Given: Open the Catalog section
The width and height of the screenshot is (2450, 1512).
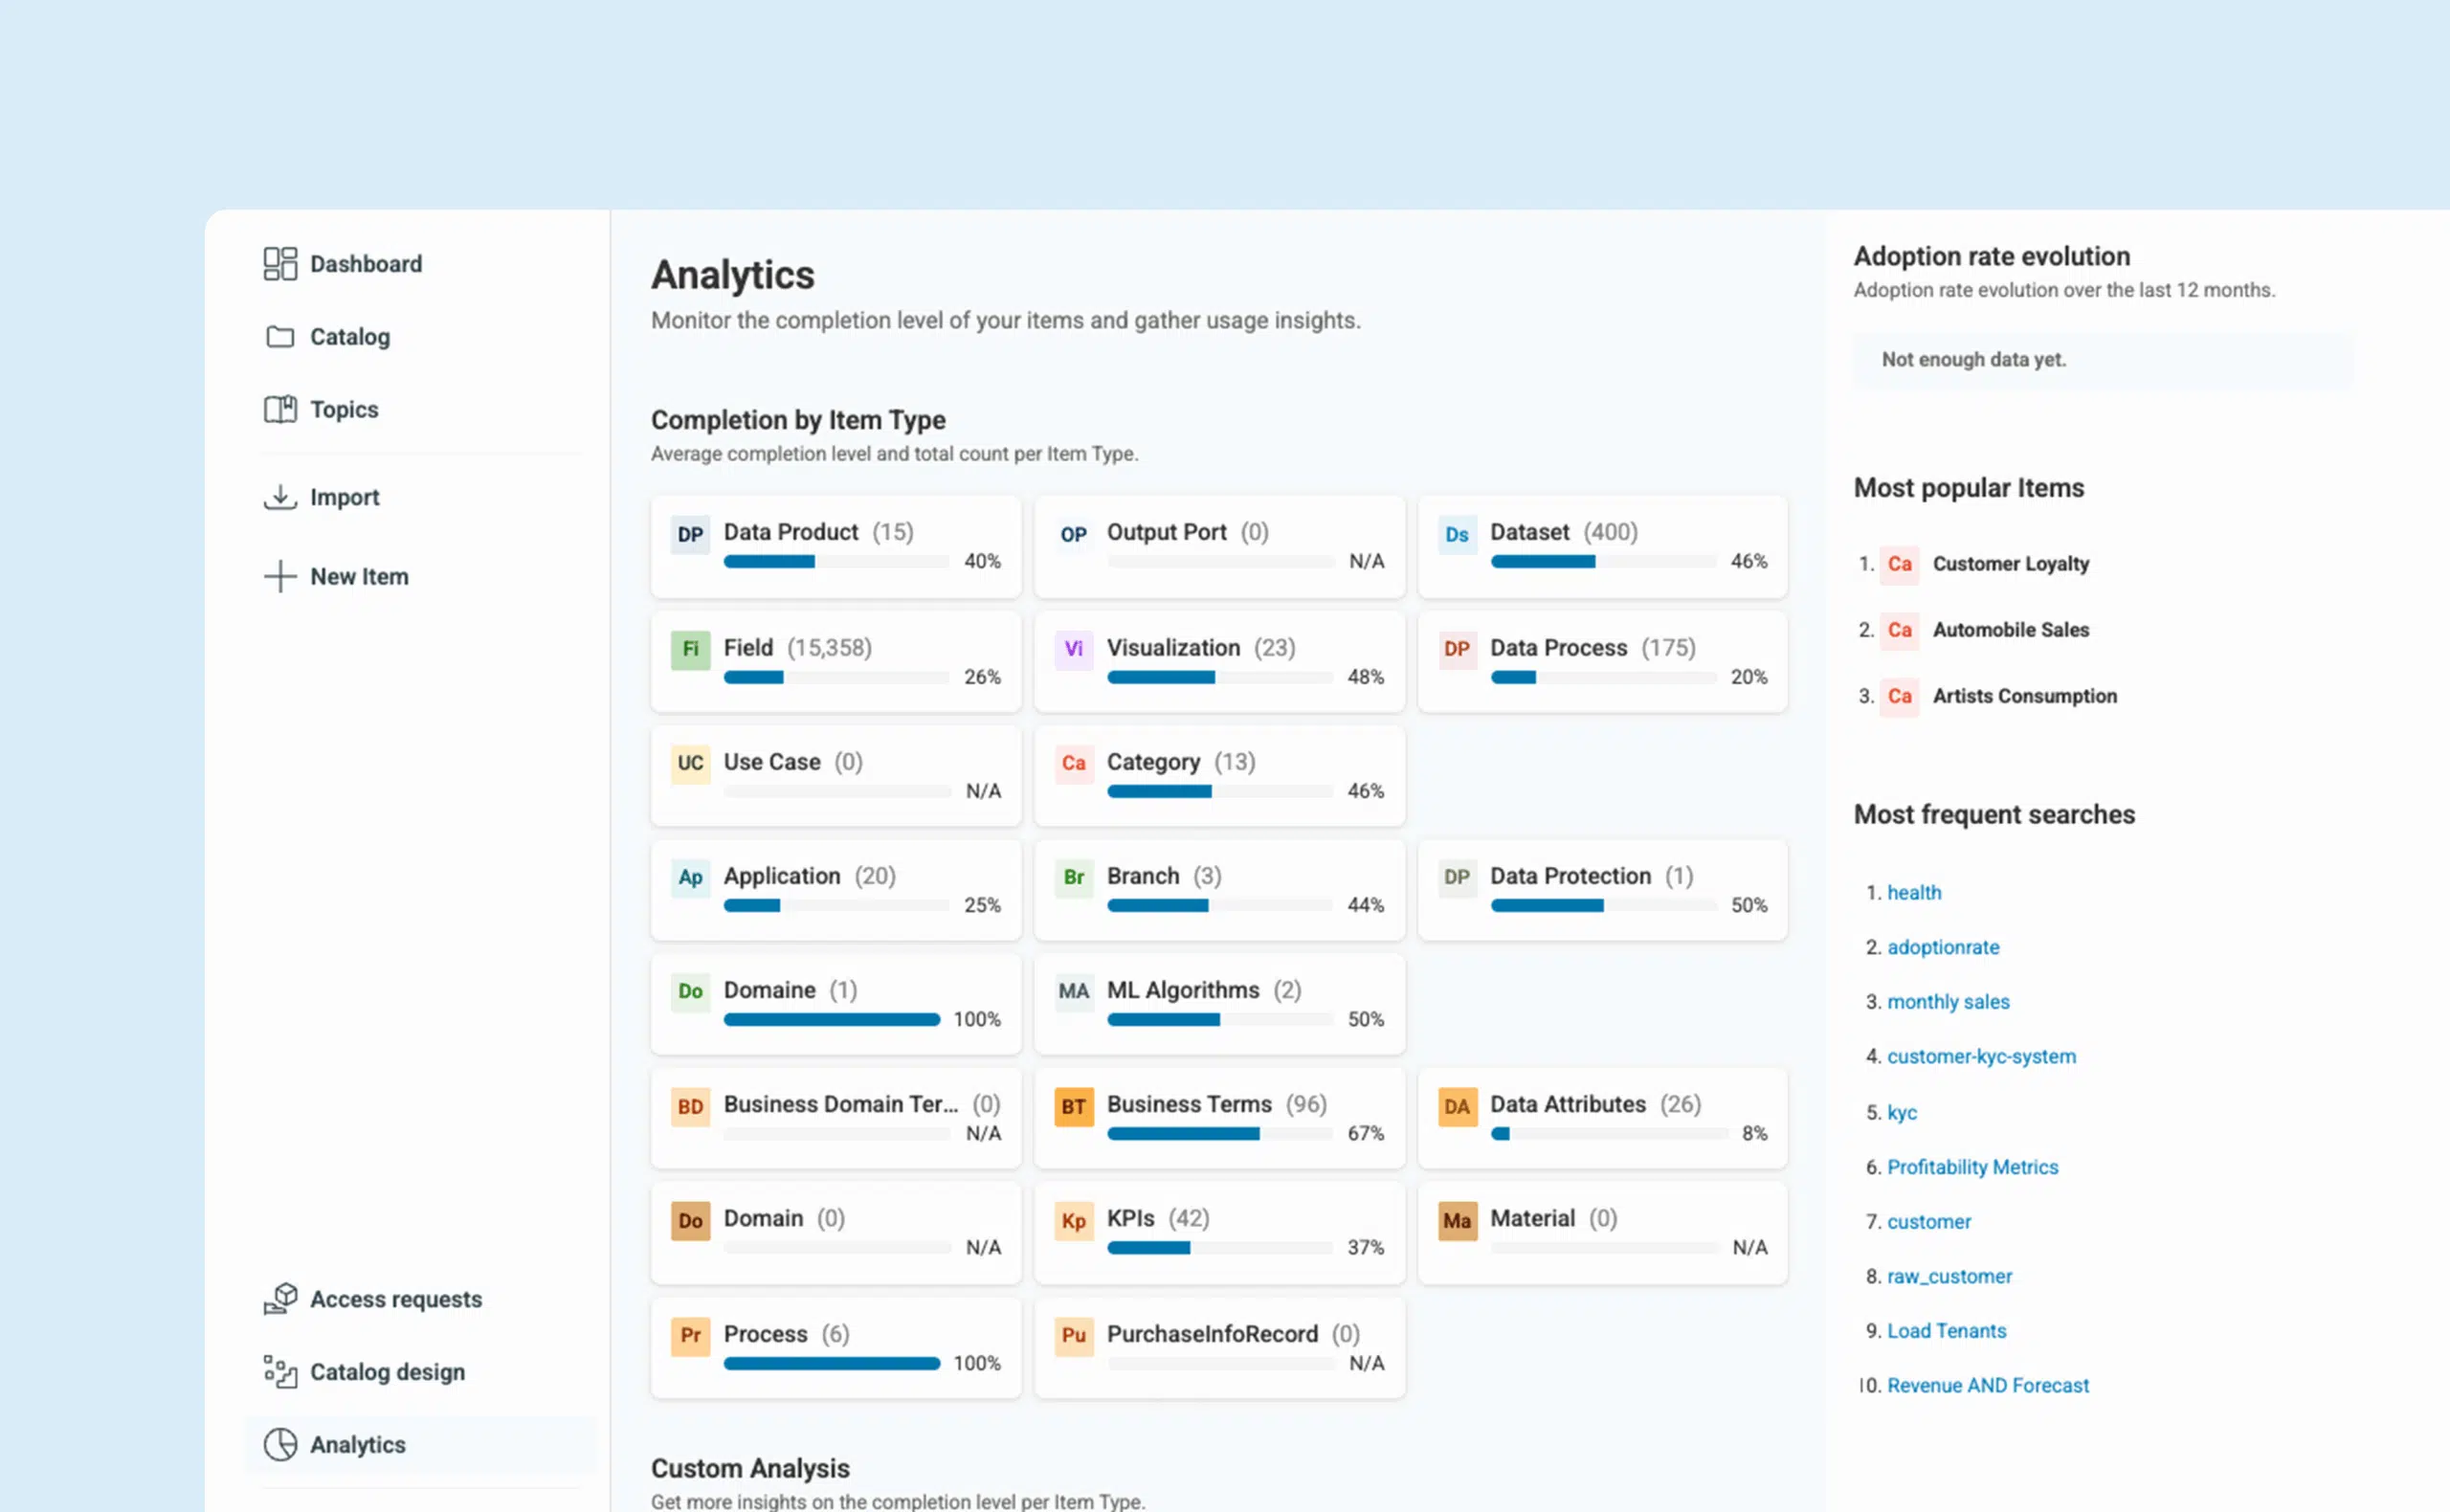Looking at the screenshot, I should click(x=349, y=337).
